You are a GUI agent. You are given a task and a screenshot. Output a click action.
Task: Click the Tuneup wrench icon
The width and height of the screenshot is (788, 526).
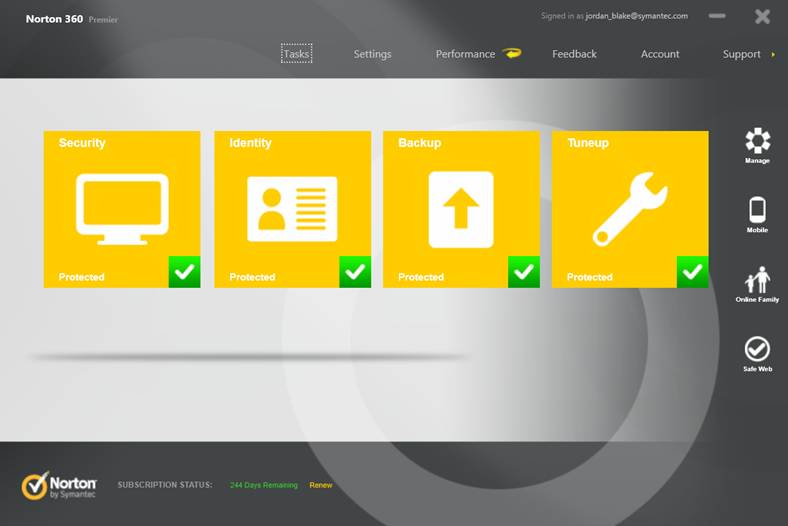click(x=630, y=209)
